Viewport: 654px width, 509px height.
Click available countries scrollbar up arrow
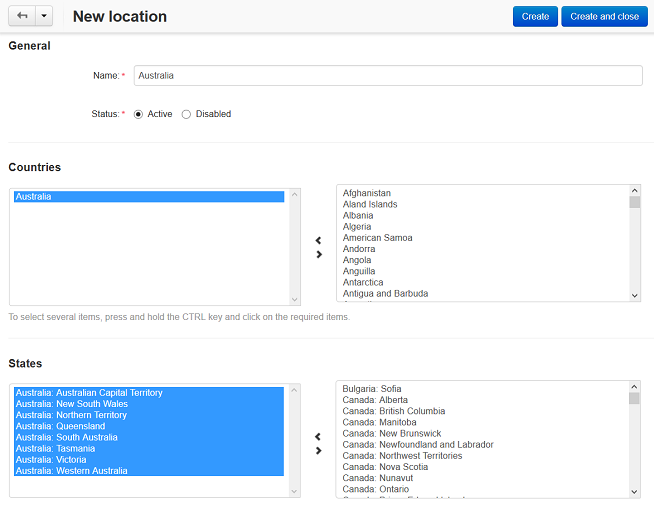pos(634,191)
